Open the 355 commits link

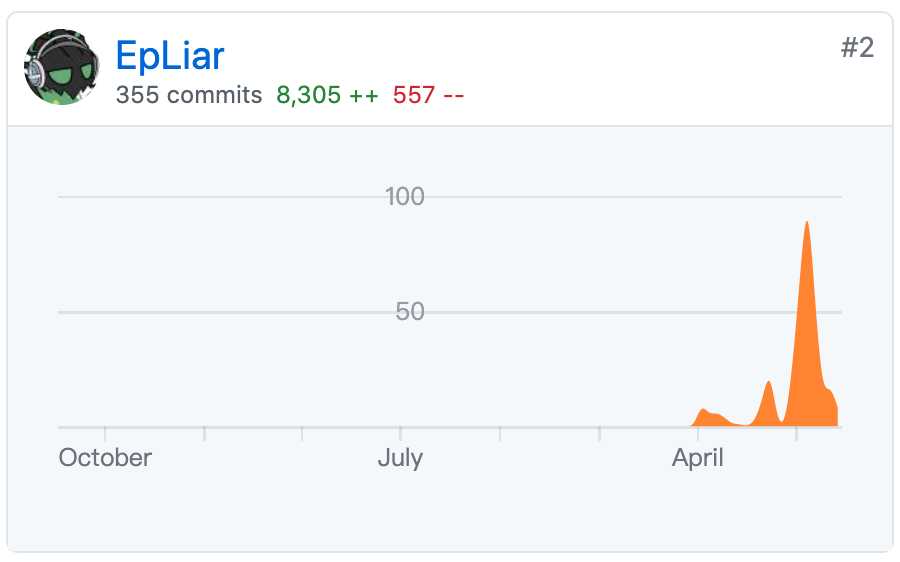tap(189, 95)
